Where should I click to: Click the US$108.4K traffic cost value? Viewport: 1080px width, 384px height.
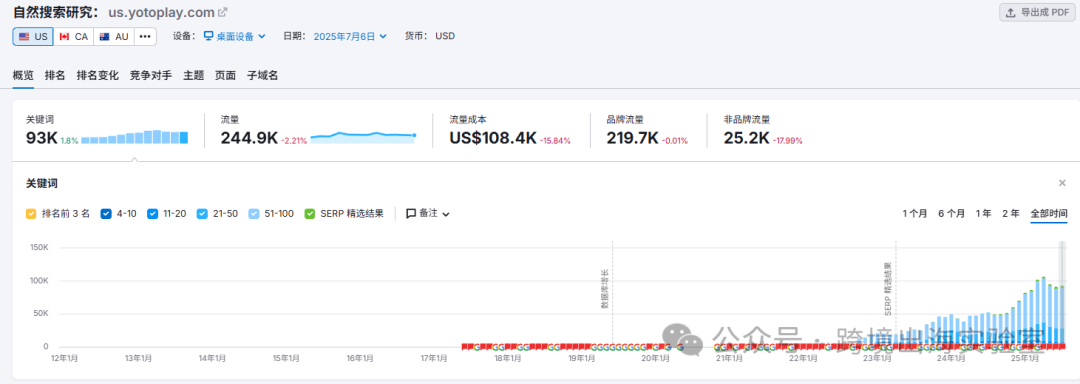pos(493,138)
